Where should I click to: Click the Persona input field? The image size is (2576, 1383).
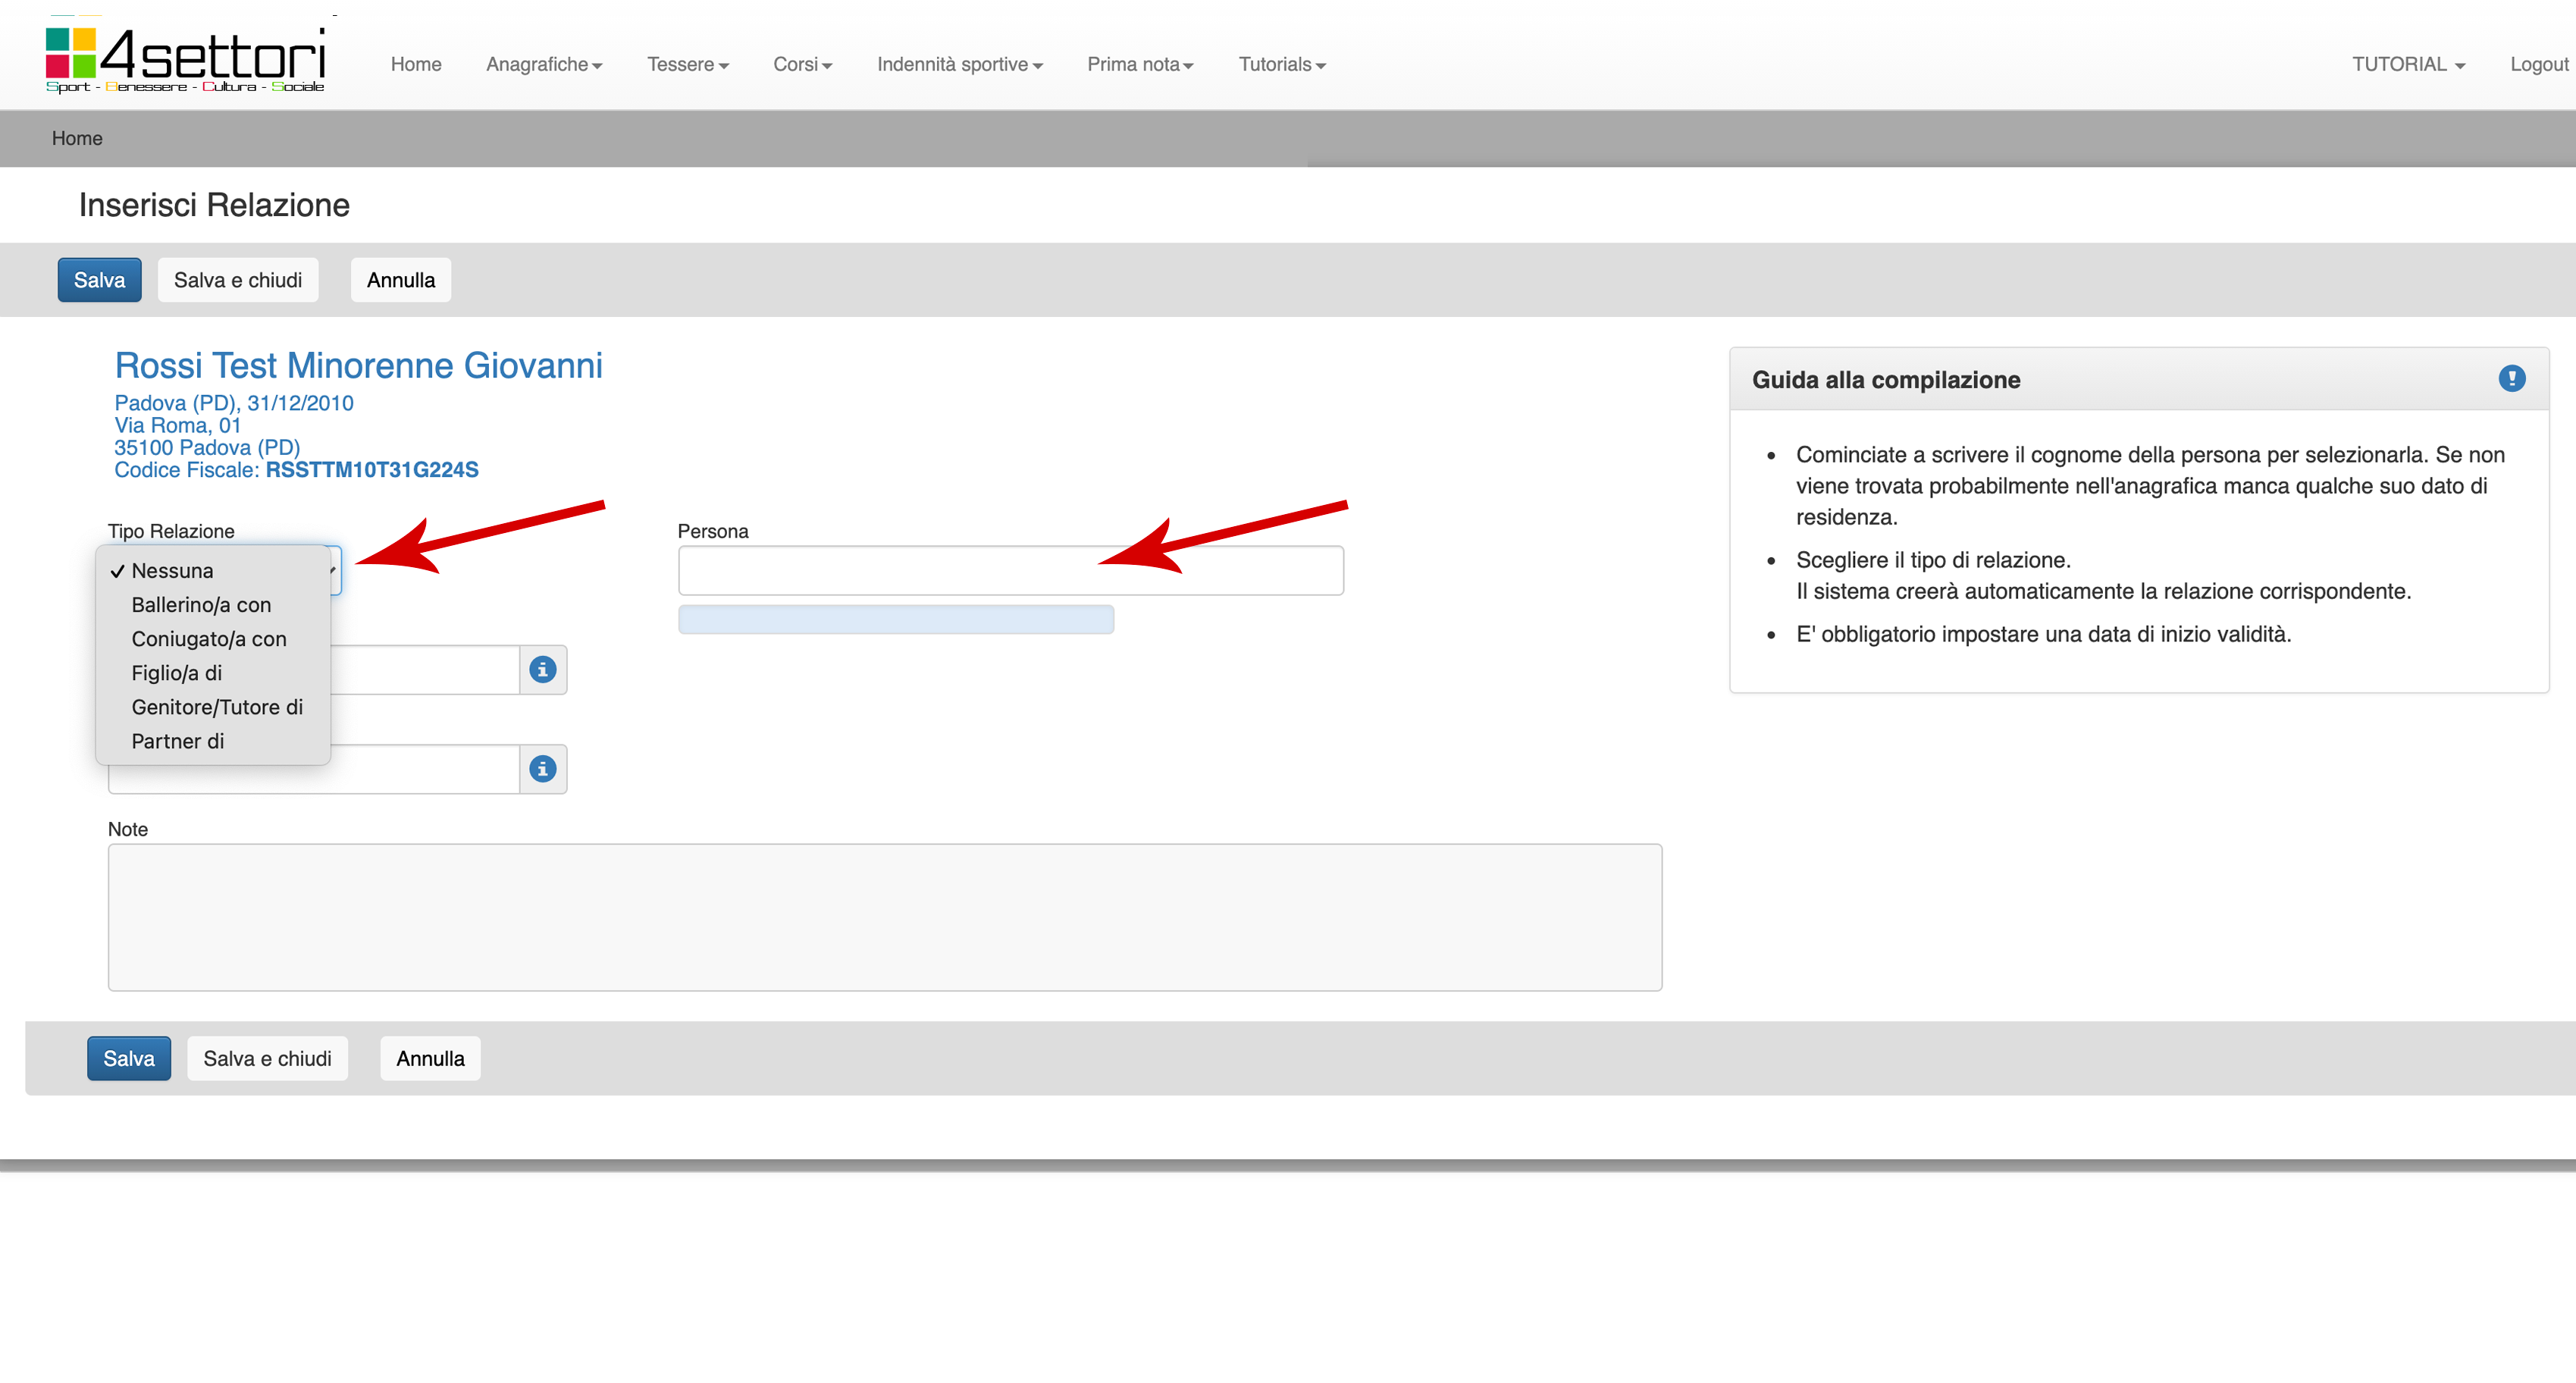[1010, 570]
